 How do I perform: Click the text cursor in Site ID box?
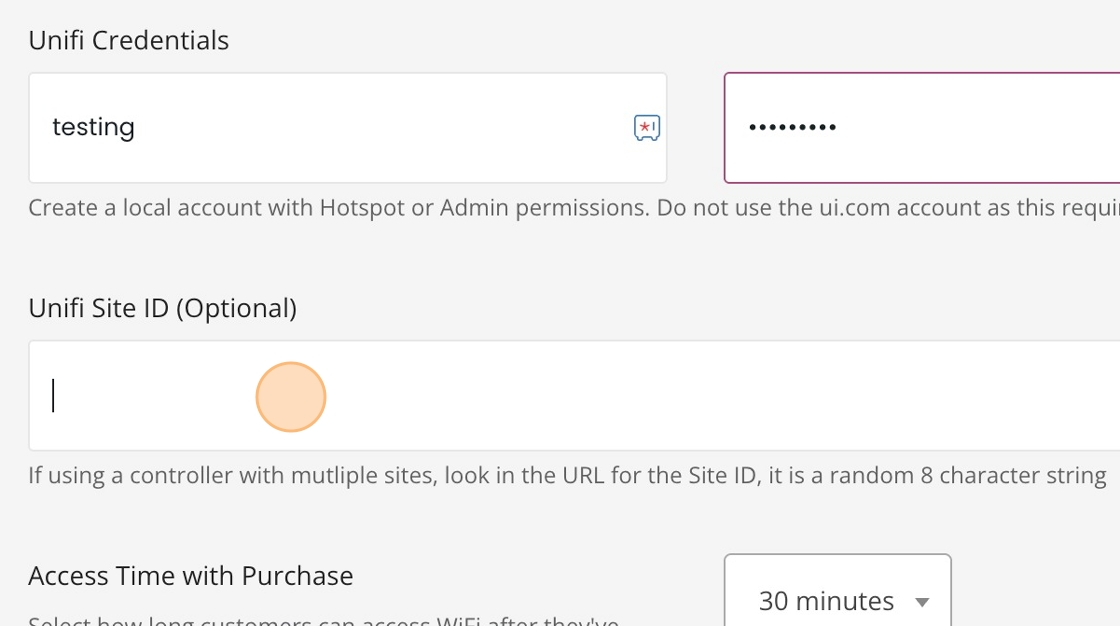54,396
